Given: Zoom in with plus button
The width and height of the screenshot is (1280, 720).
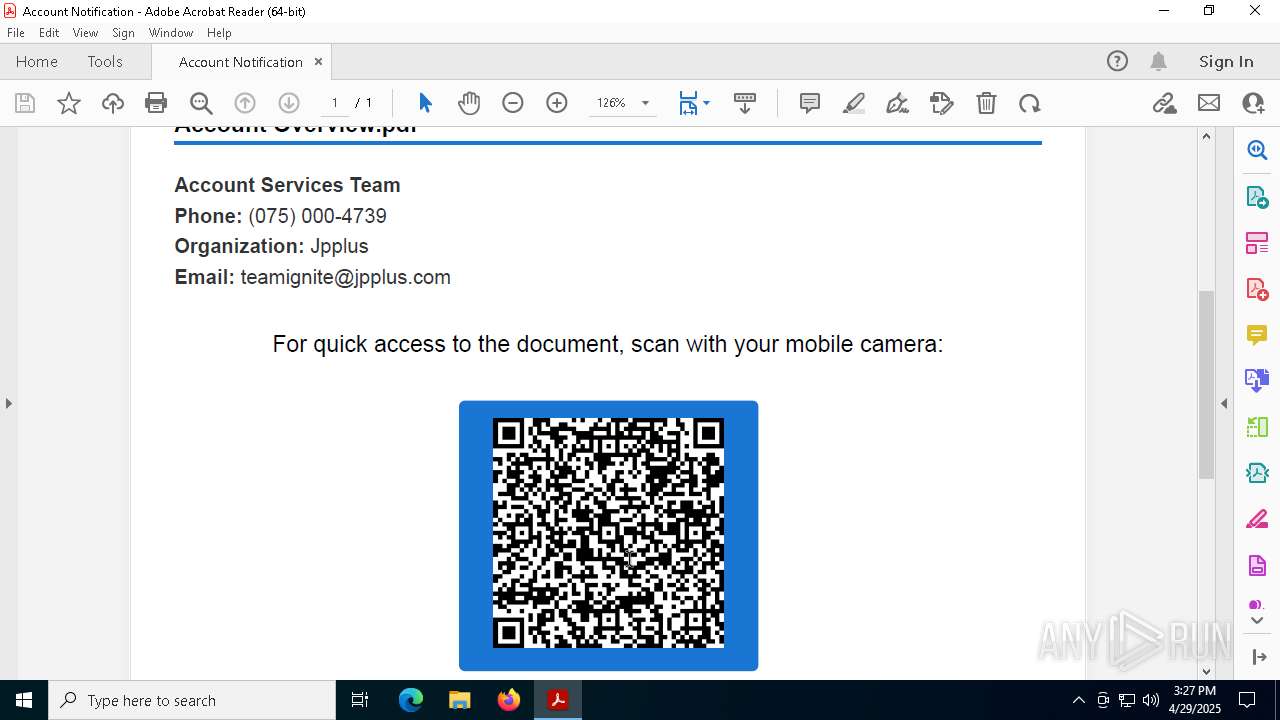Looking at the screenshot, I should pos(557,103).
